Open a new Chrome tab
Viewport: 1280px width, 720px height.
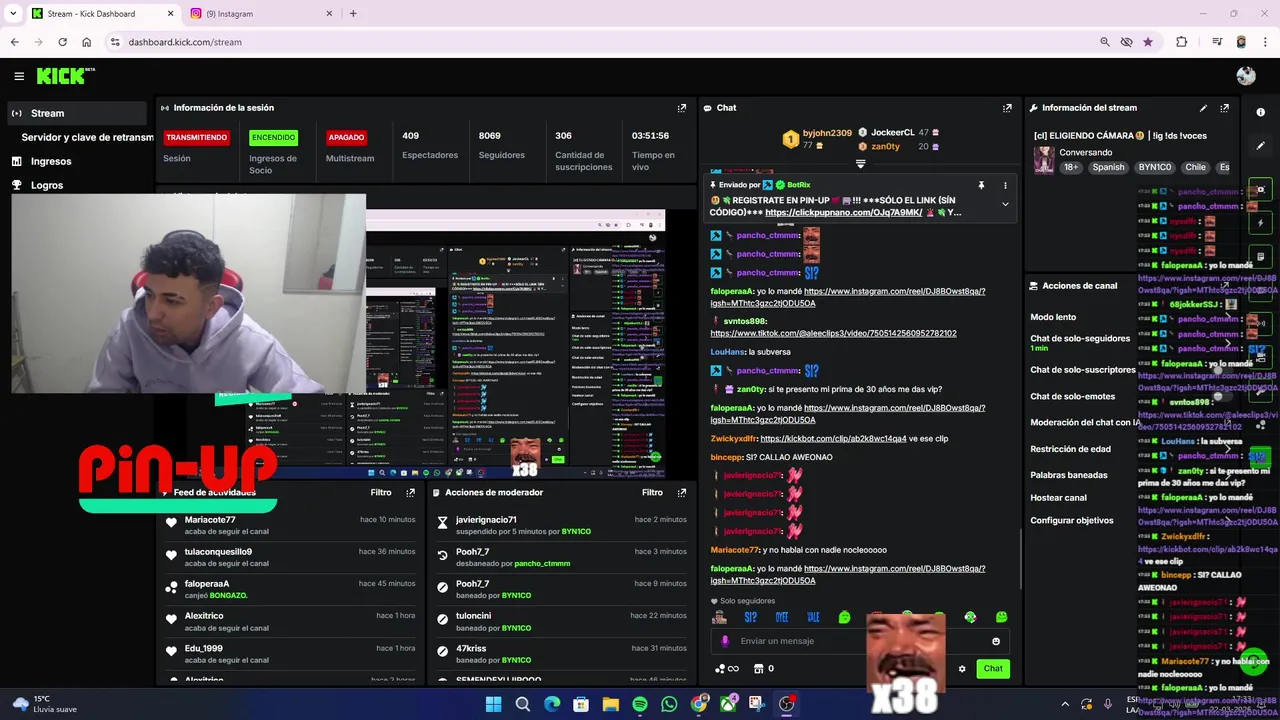pyautogui.click(x=353, y=14)
